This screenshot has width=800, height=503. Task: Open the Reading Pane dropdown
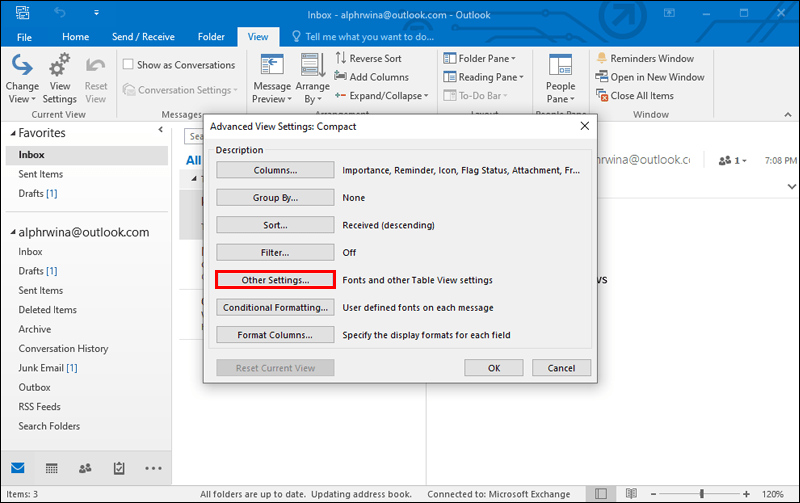[484, 77]
